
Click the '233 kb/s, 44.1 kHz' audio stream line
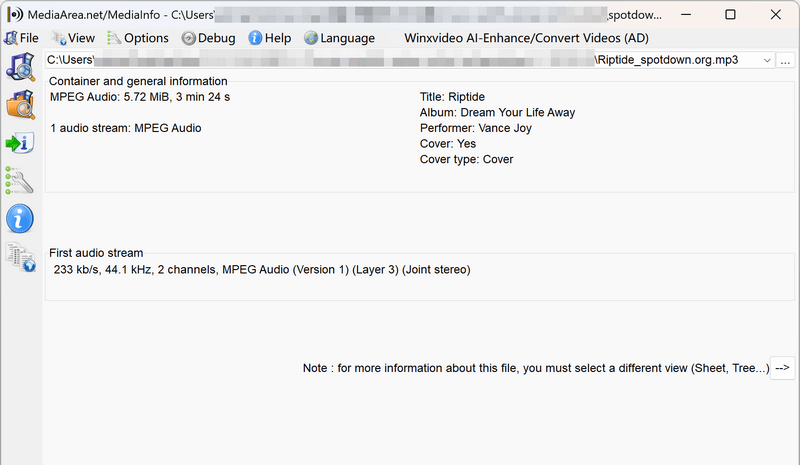click(x=262, y=270)
